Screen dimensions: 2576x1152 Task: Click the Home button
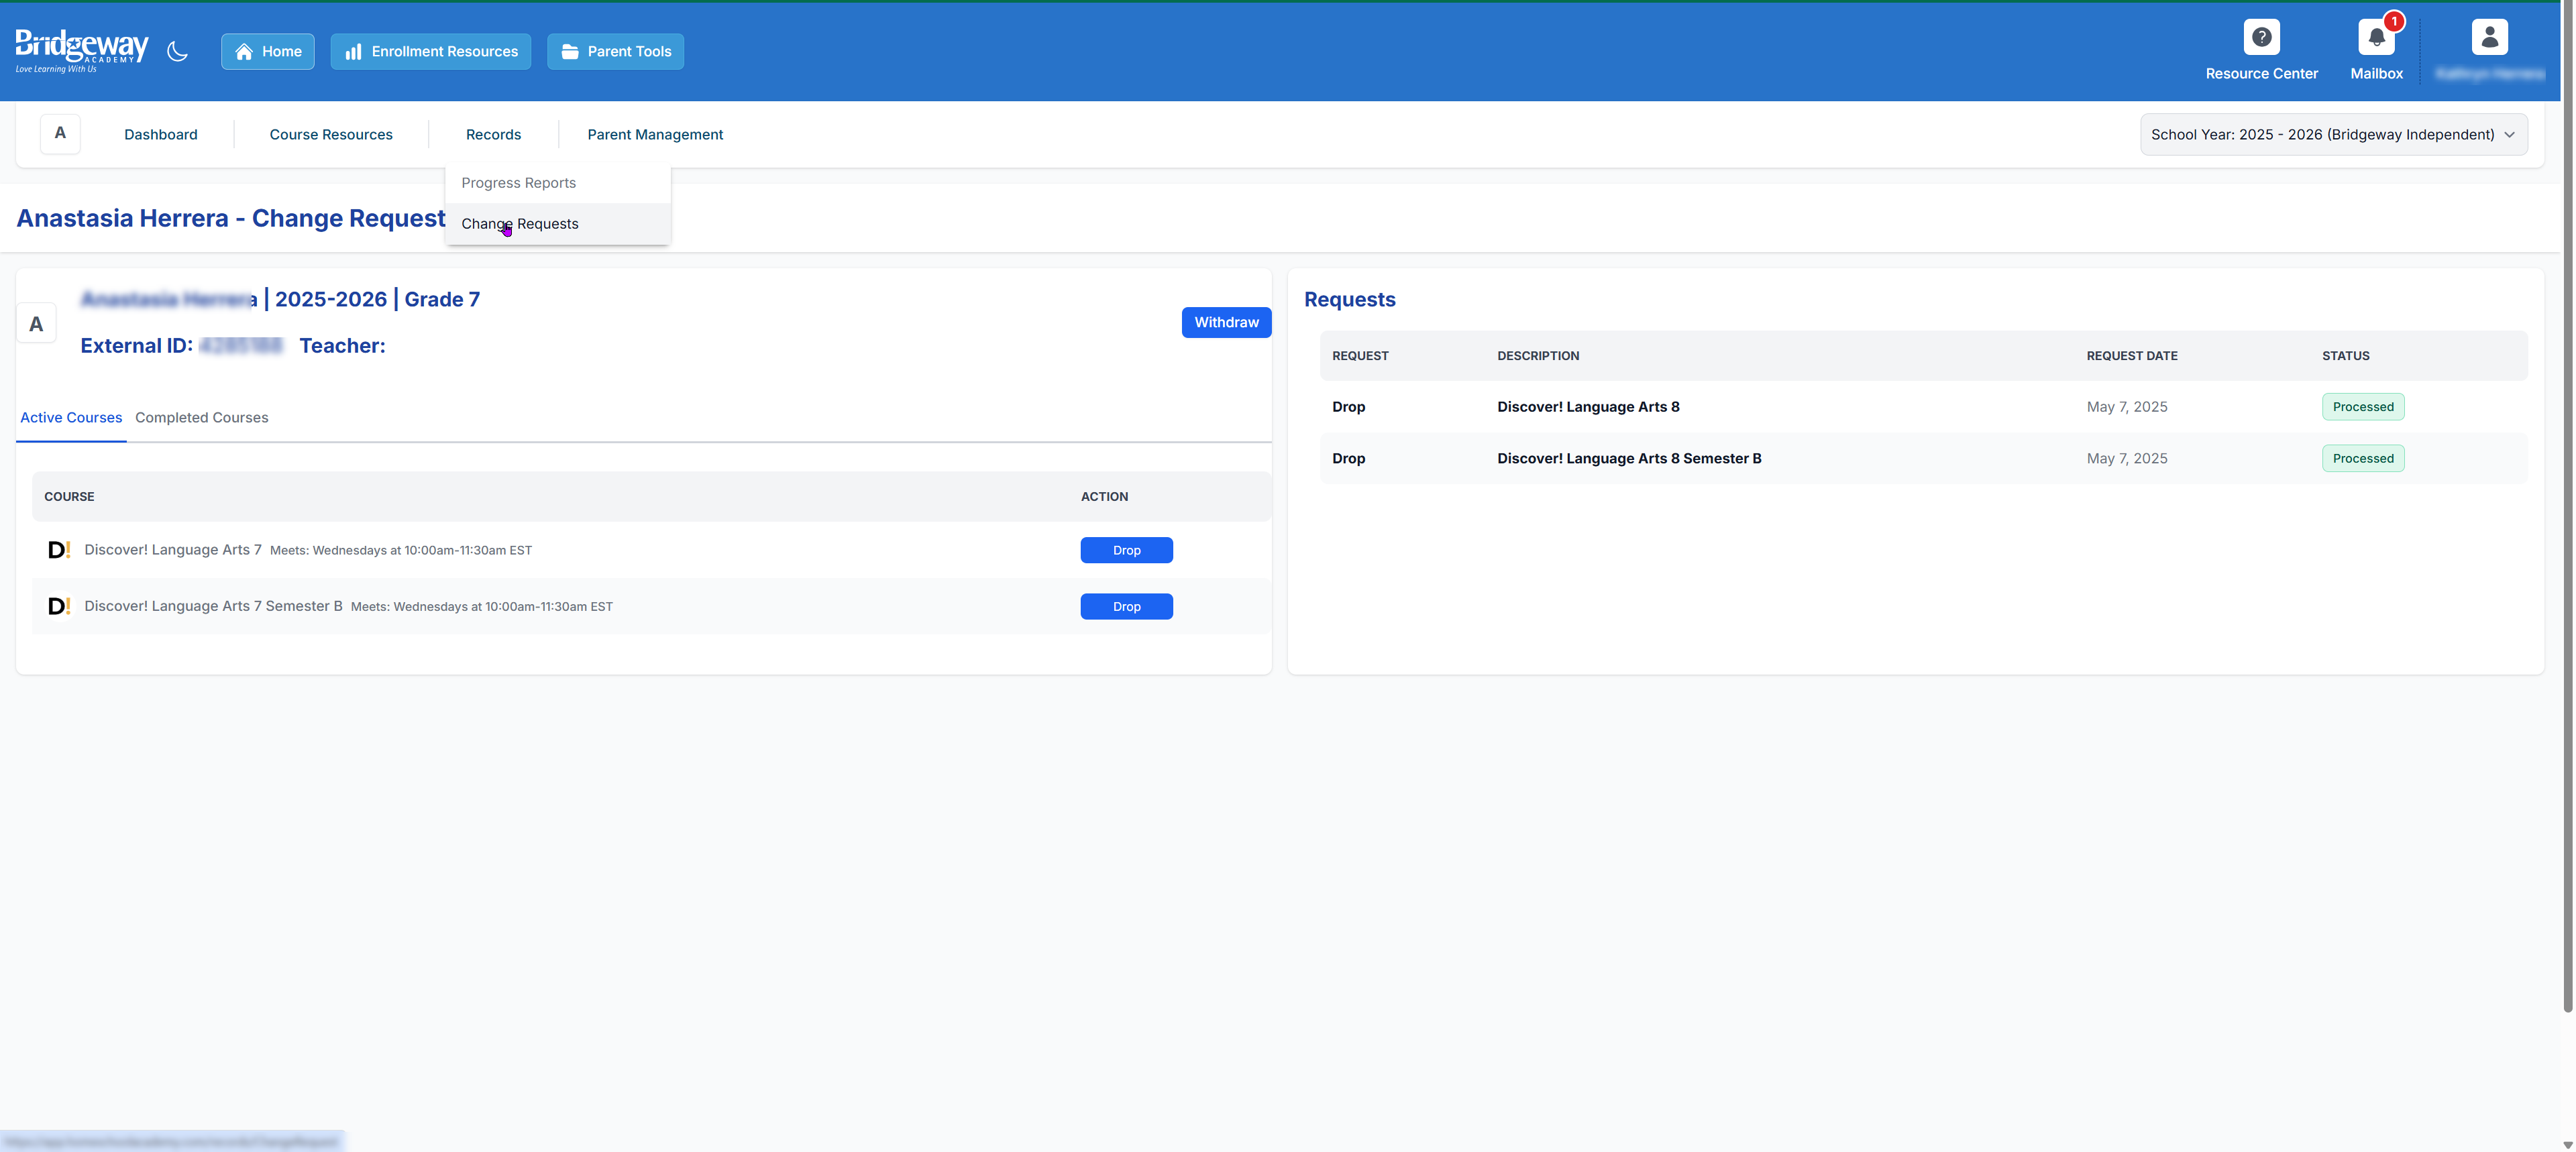pyautogui.click(x=267, y=52)
